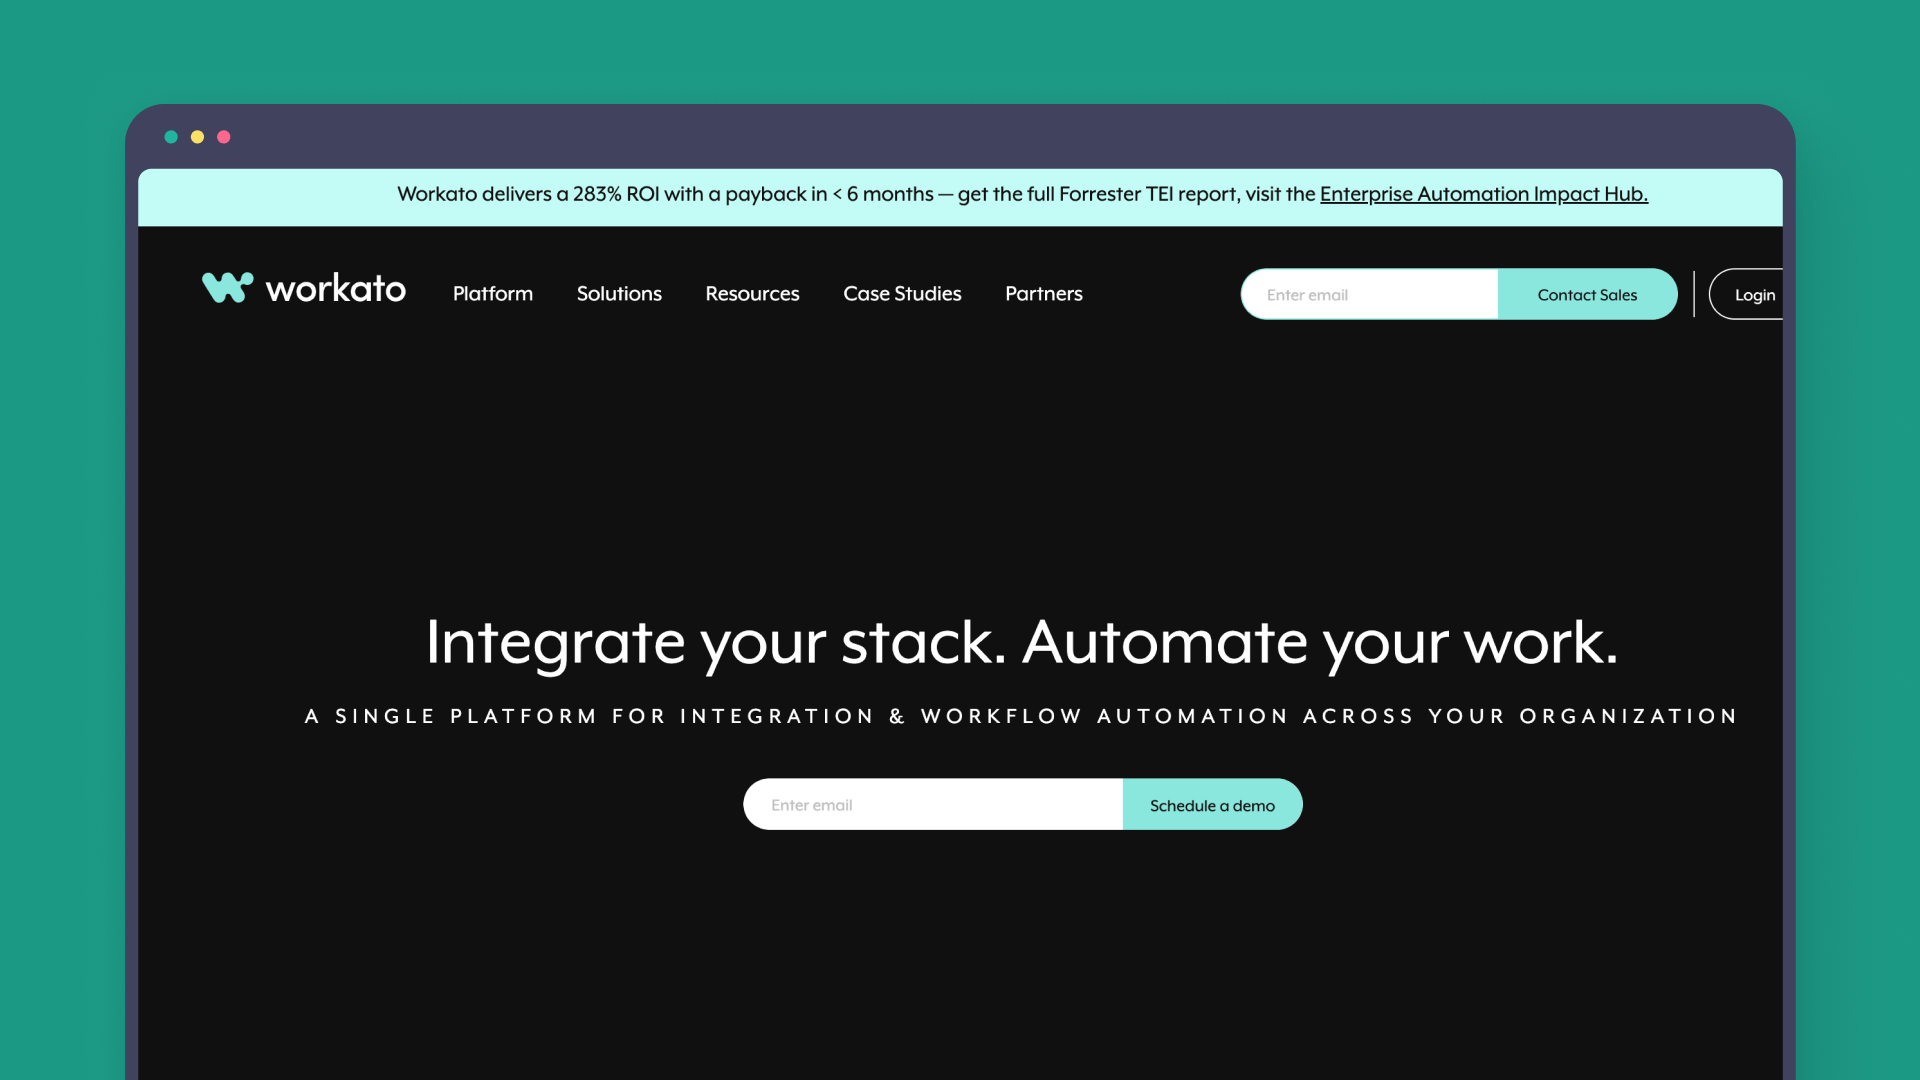The image size is (1920, 1080).
Task: Click the pink window dot
Action: (224, 137)
